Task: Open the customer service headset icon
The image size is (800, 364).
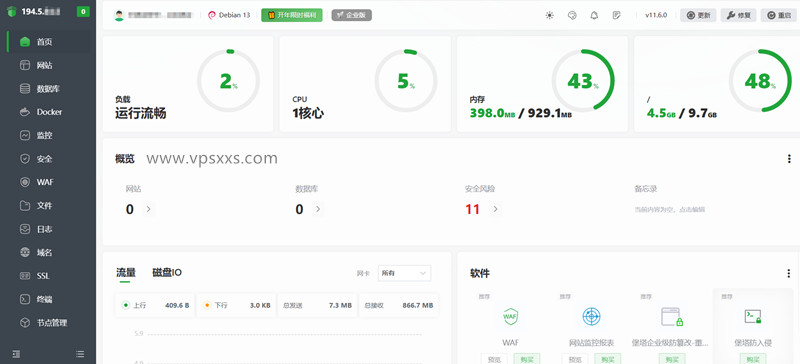Action: [x=572, y=15]
